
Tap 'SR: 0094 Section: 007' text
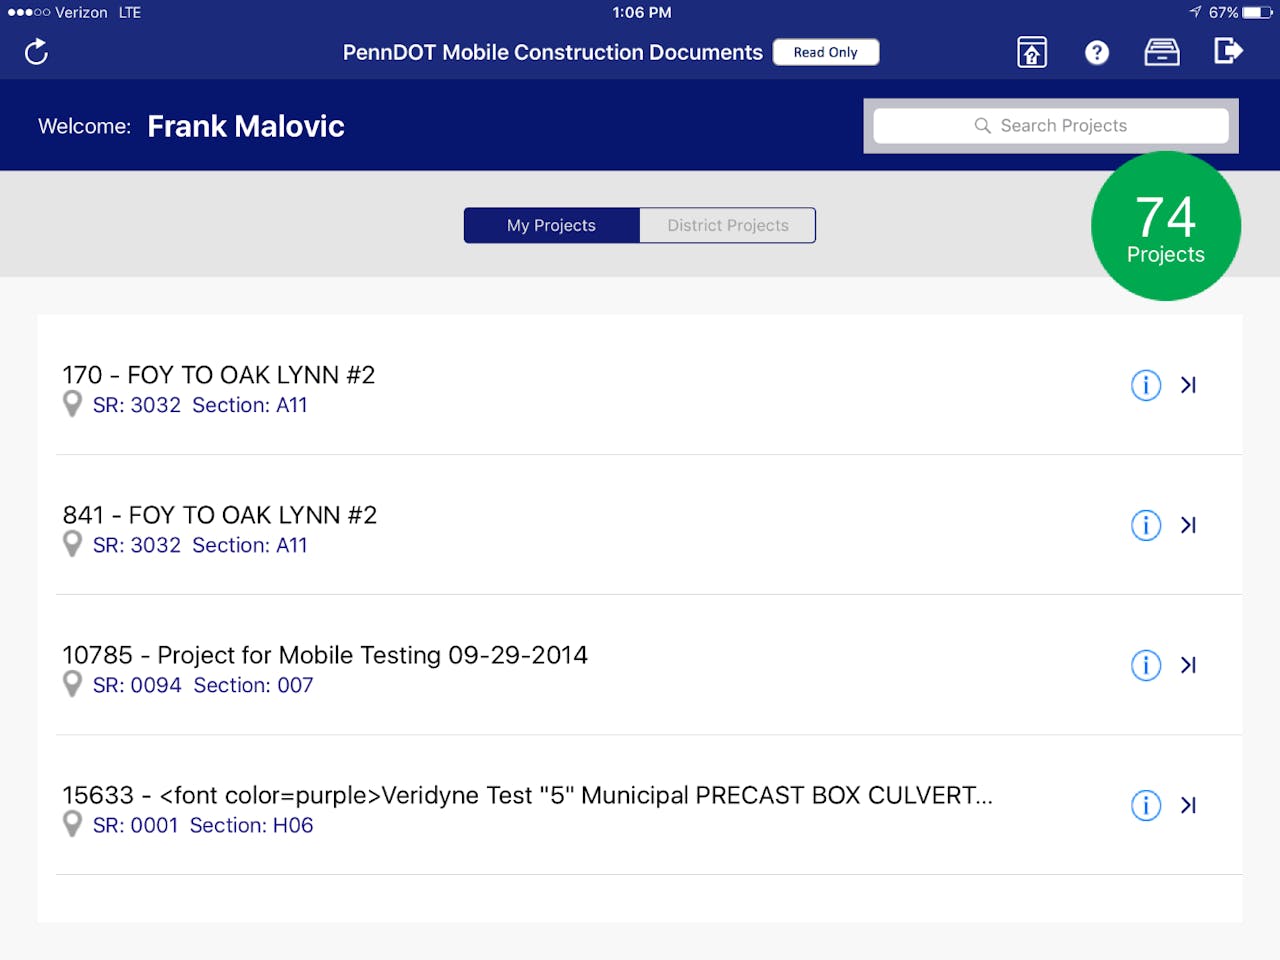click(203, 685)
